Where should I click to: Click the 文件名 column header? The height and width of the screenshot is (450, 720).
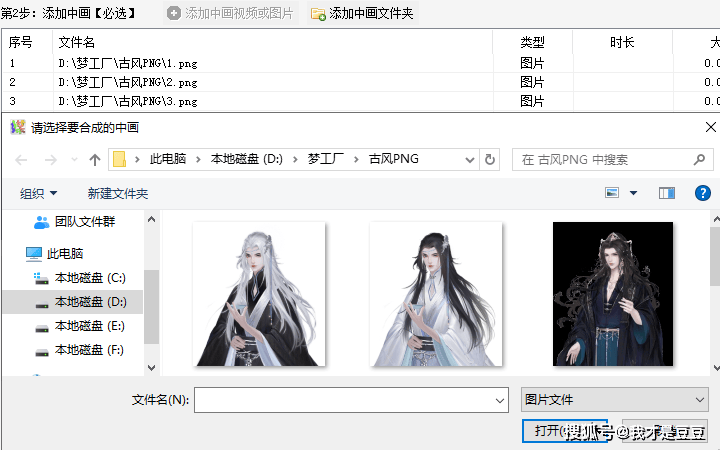click(x=273, y=42)
